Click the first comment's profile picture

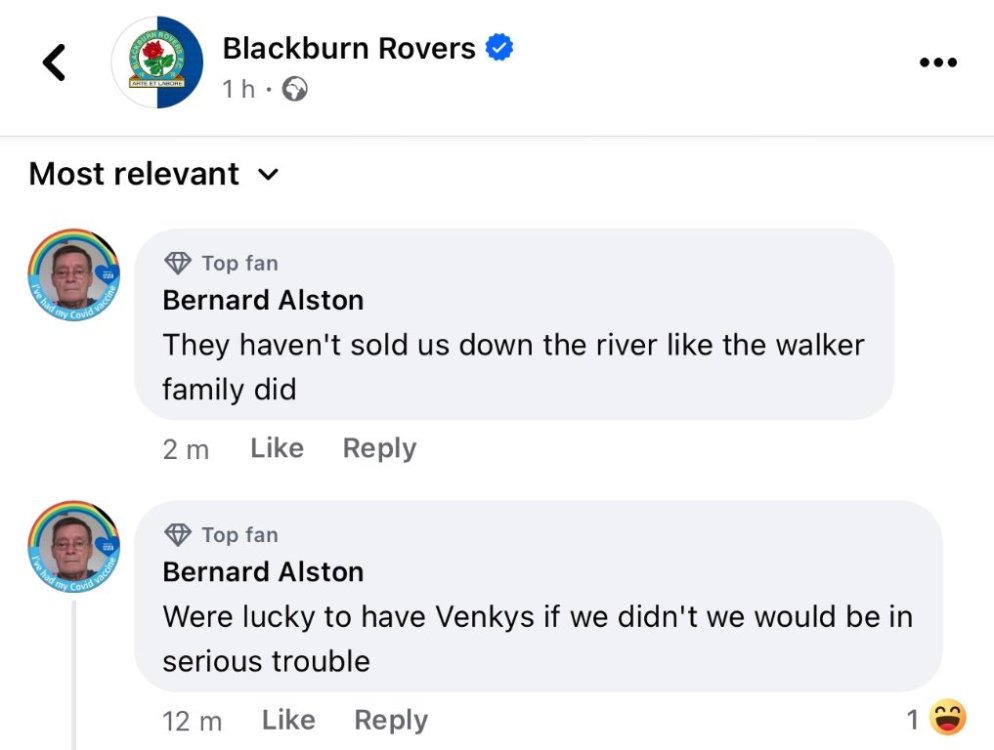tap(74, 274)
